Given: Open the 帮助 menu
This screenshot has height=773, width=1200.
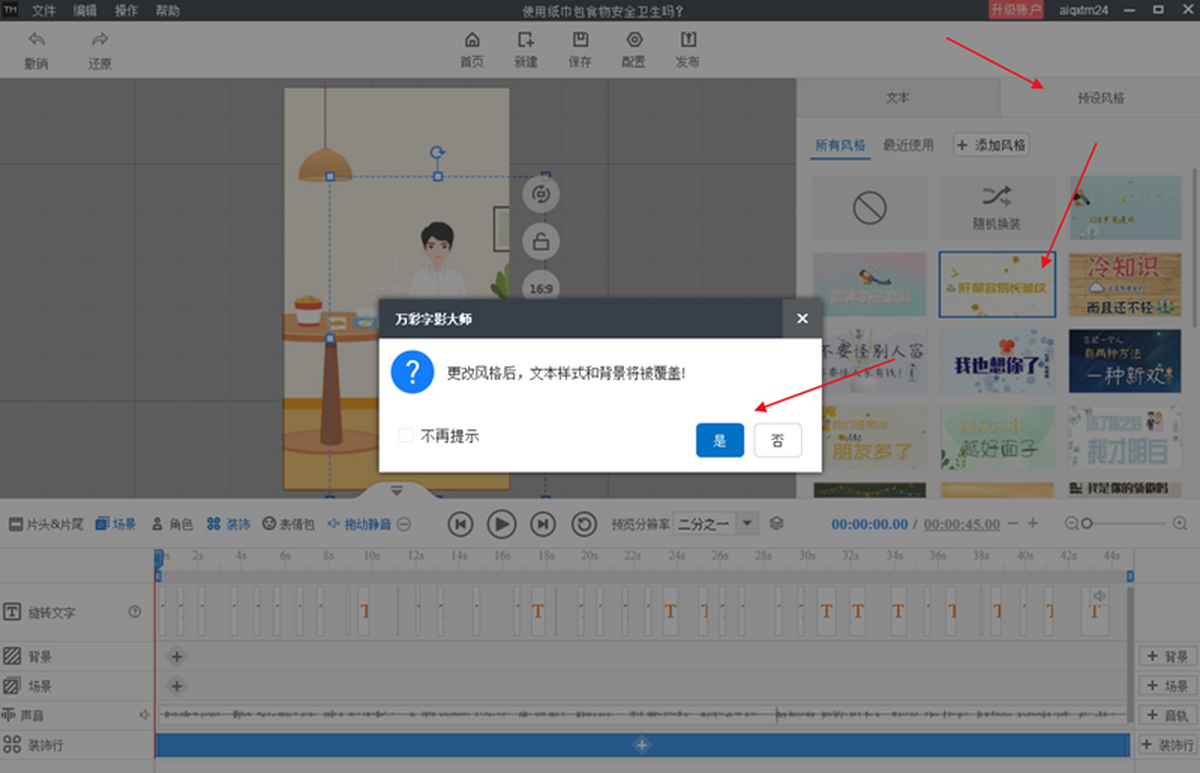Looking at the screenshot, I should [168, 11].
